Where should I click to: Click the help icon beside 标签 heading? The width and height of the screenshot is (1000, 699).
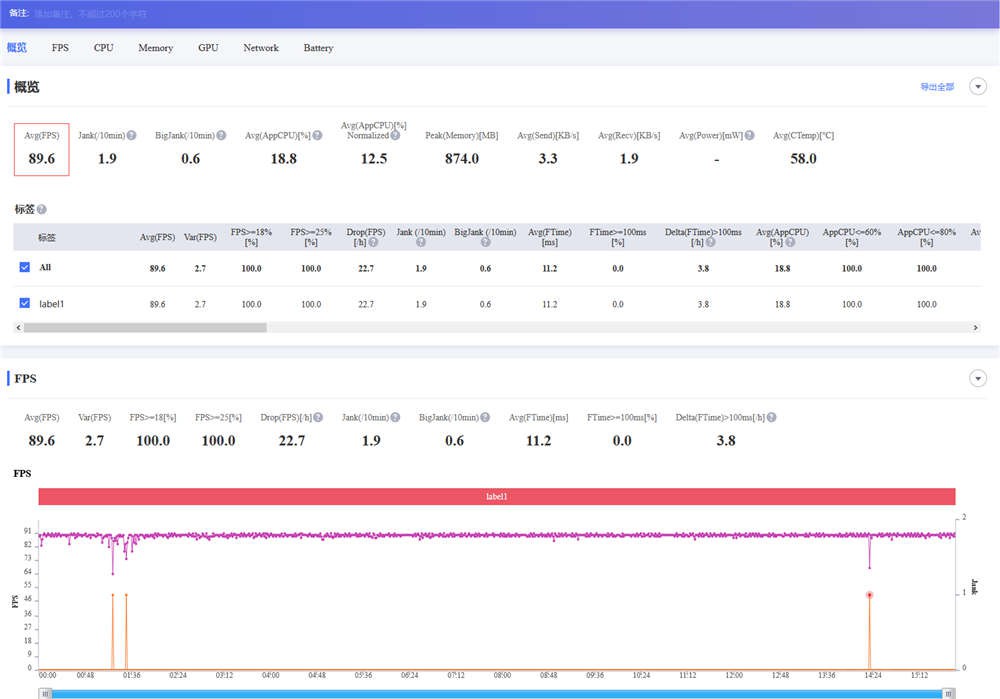pyautogui.click(x=41, y=209)
